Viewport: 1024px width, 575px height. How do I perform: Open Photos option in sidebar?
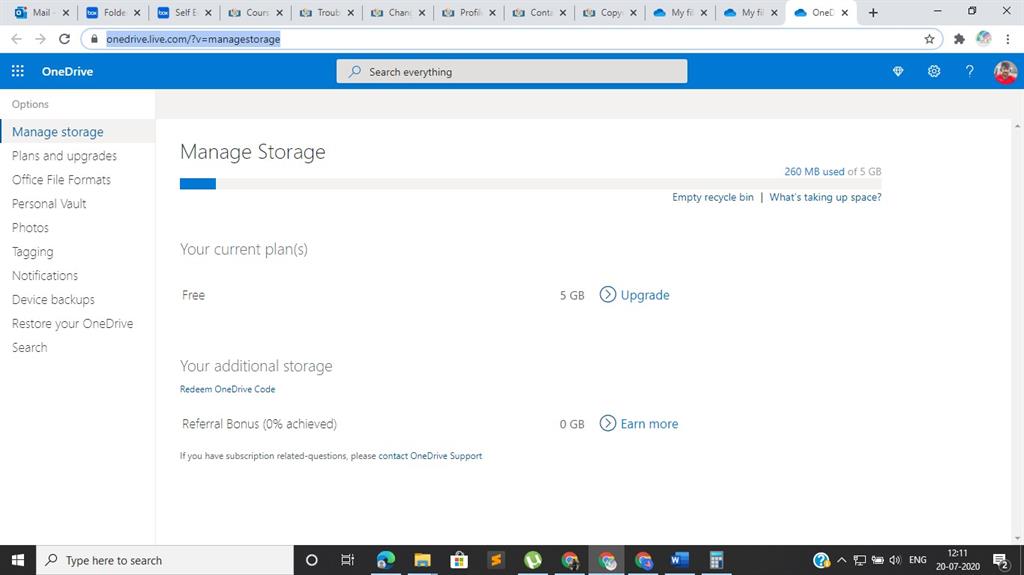click(30, 227)
